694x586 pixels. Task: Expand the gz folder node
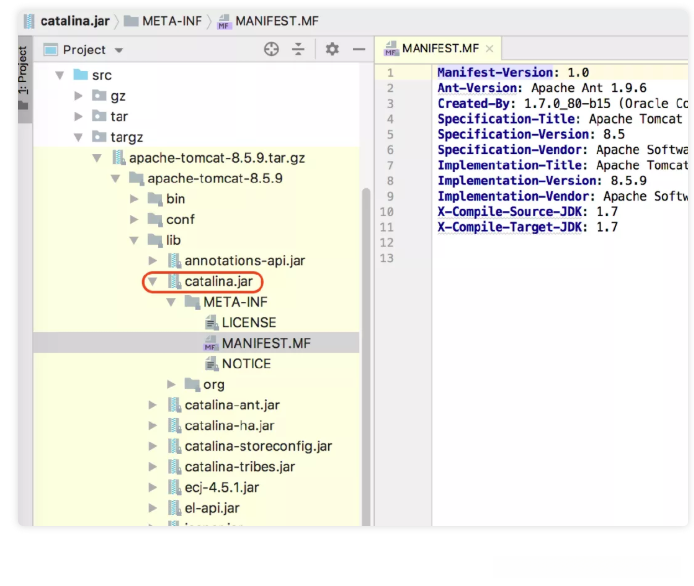pyautogui.click(x=78, y=96)
